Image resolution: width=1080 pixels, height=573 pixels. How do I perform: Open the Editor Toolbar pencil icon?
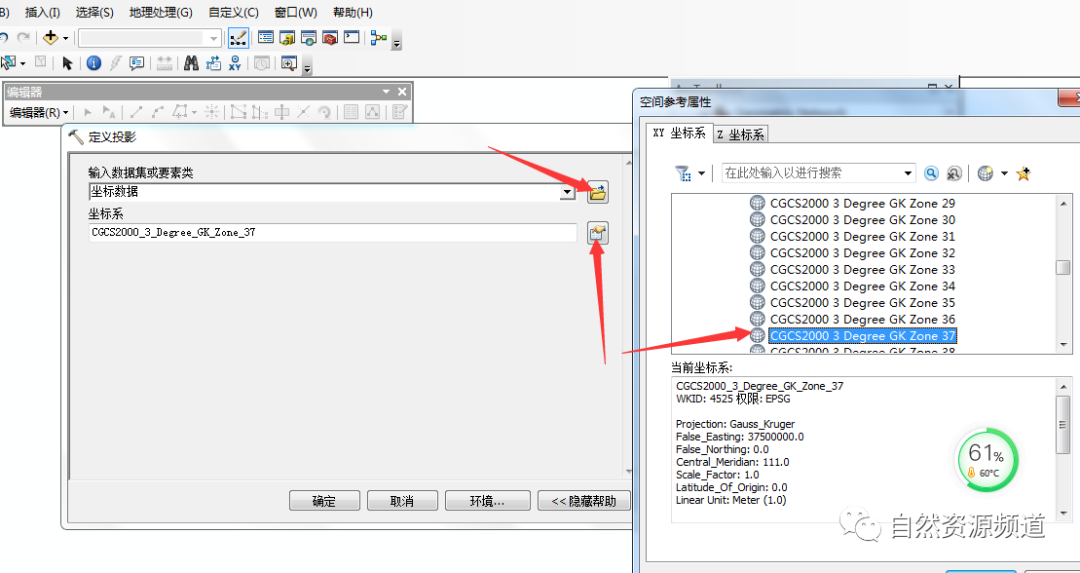[x=238, y=37]
